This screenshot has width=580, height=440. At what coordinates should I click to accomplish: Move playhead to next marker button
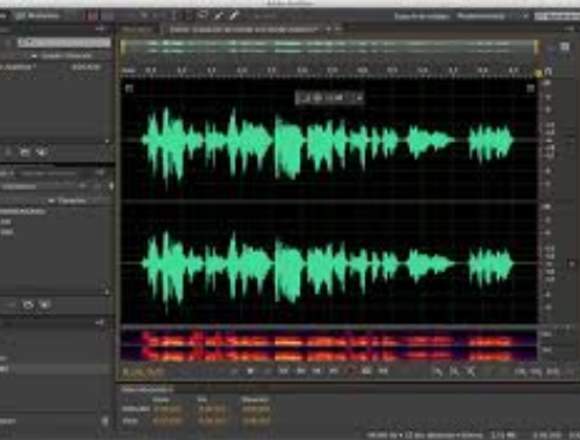pos(333,371)
